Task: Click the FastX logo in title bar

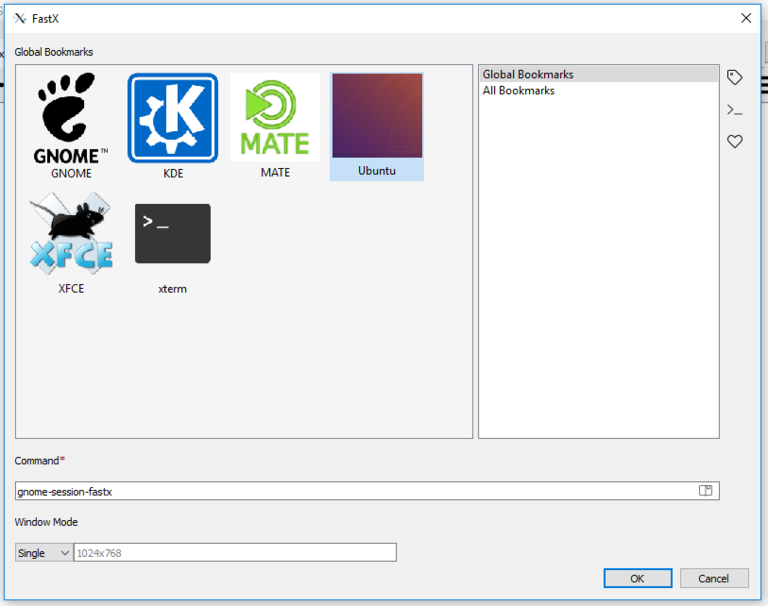Action: (20, 18)
